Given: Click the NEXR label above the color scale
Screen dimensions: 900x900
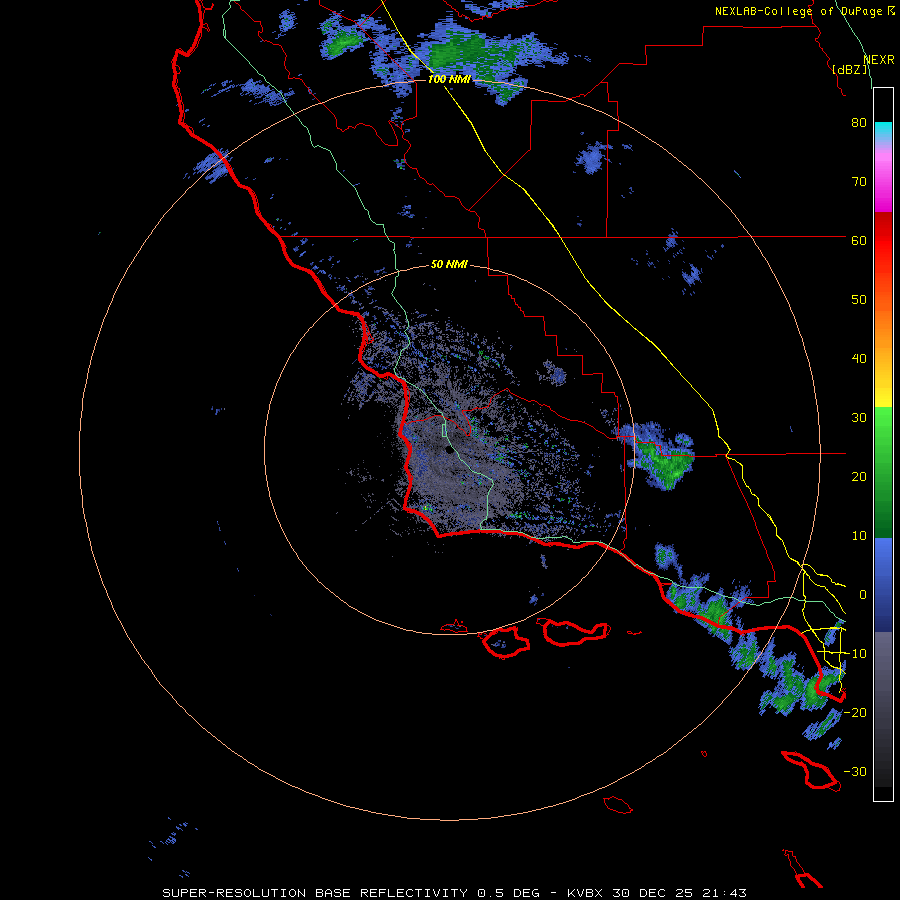Looking at the screenshot, I should 879,60.
